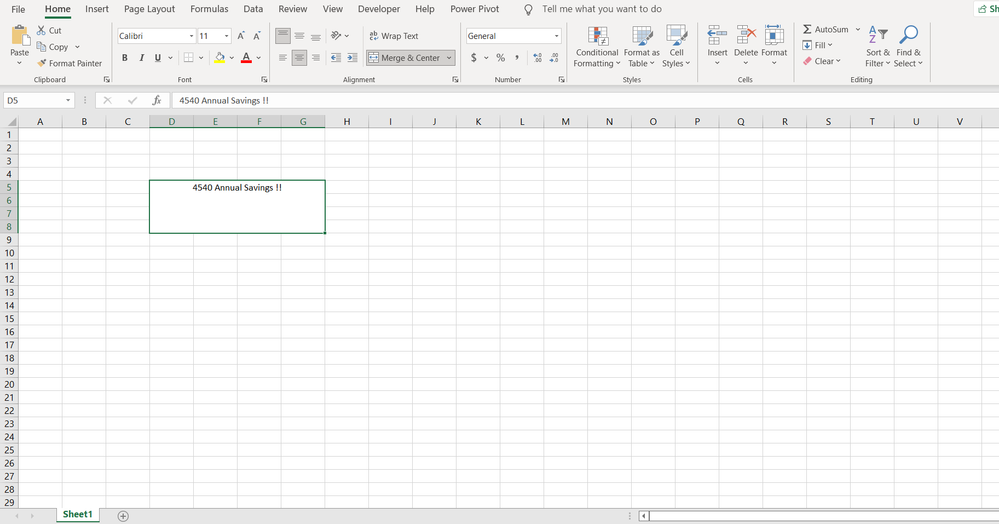The width and height of the screenshot is (999, 524).
Task: Open Format as Table gallery
Action: [x=642, y=47]
